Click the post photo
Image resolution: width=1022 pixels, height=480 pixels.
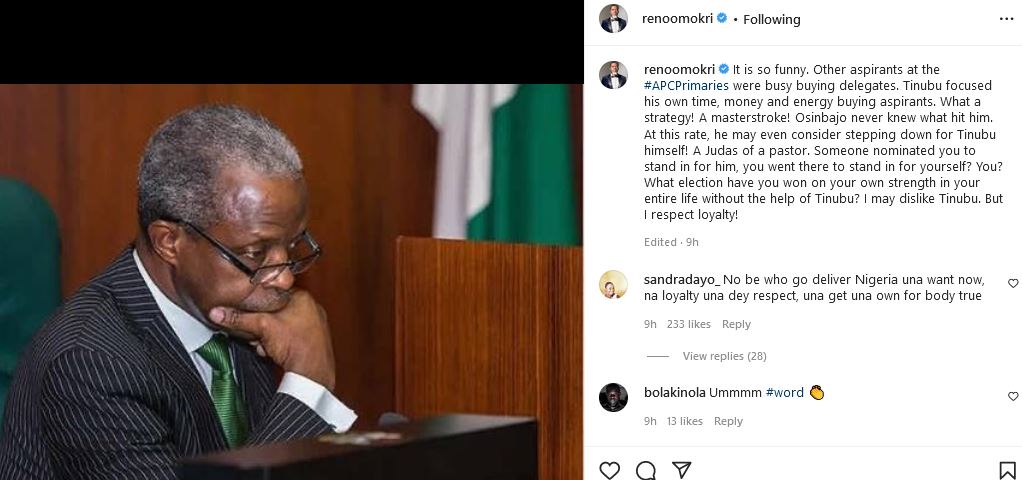tap(291, 280)
